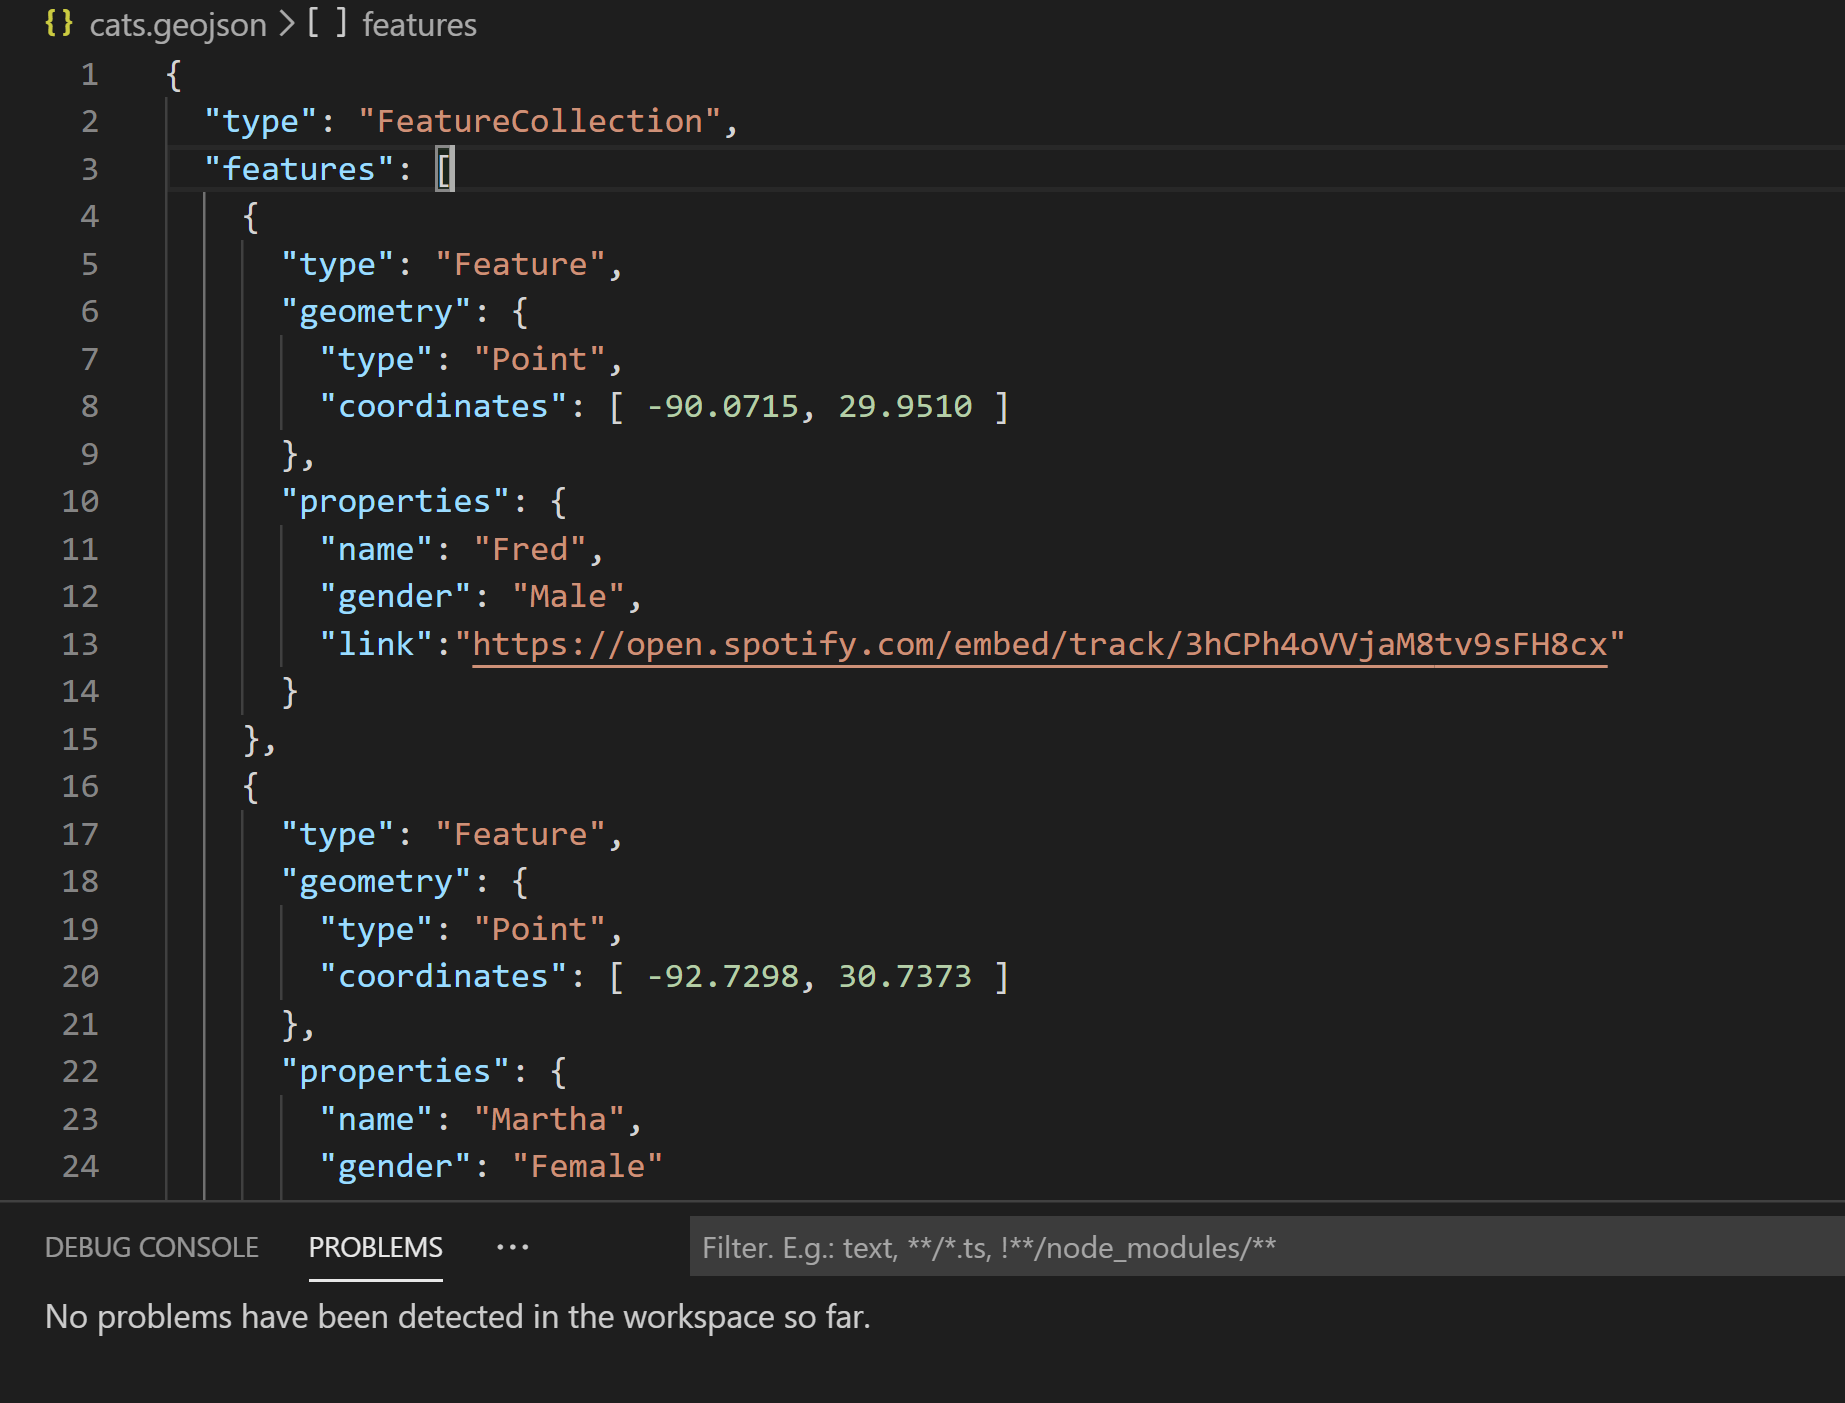
Task: Select the Problems tab
Action: tap(375, 1247)
